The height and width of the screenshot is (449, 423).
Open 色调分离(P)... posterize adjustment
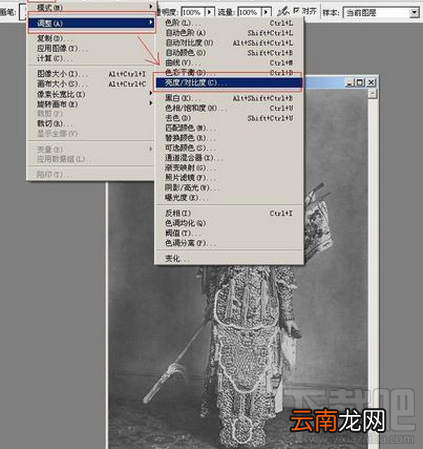[190, 243]
